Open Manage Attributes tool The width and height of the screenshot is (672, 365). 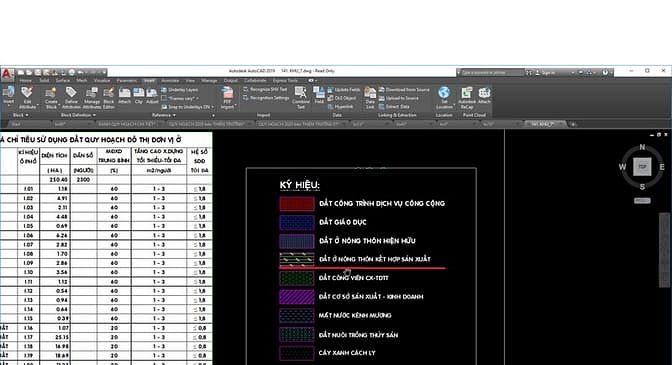coord(91,98)
